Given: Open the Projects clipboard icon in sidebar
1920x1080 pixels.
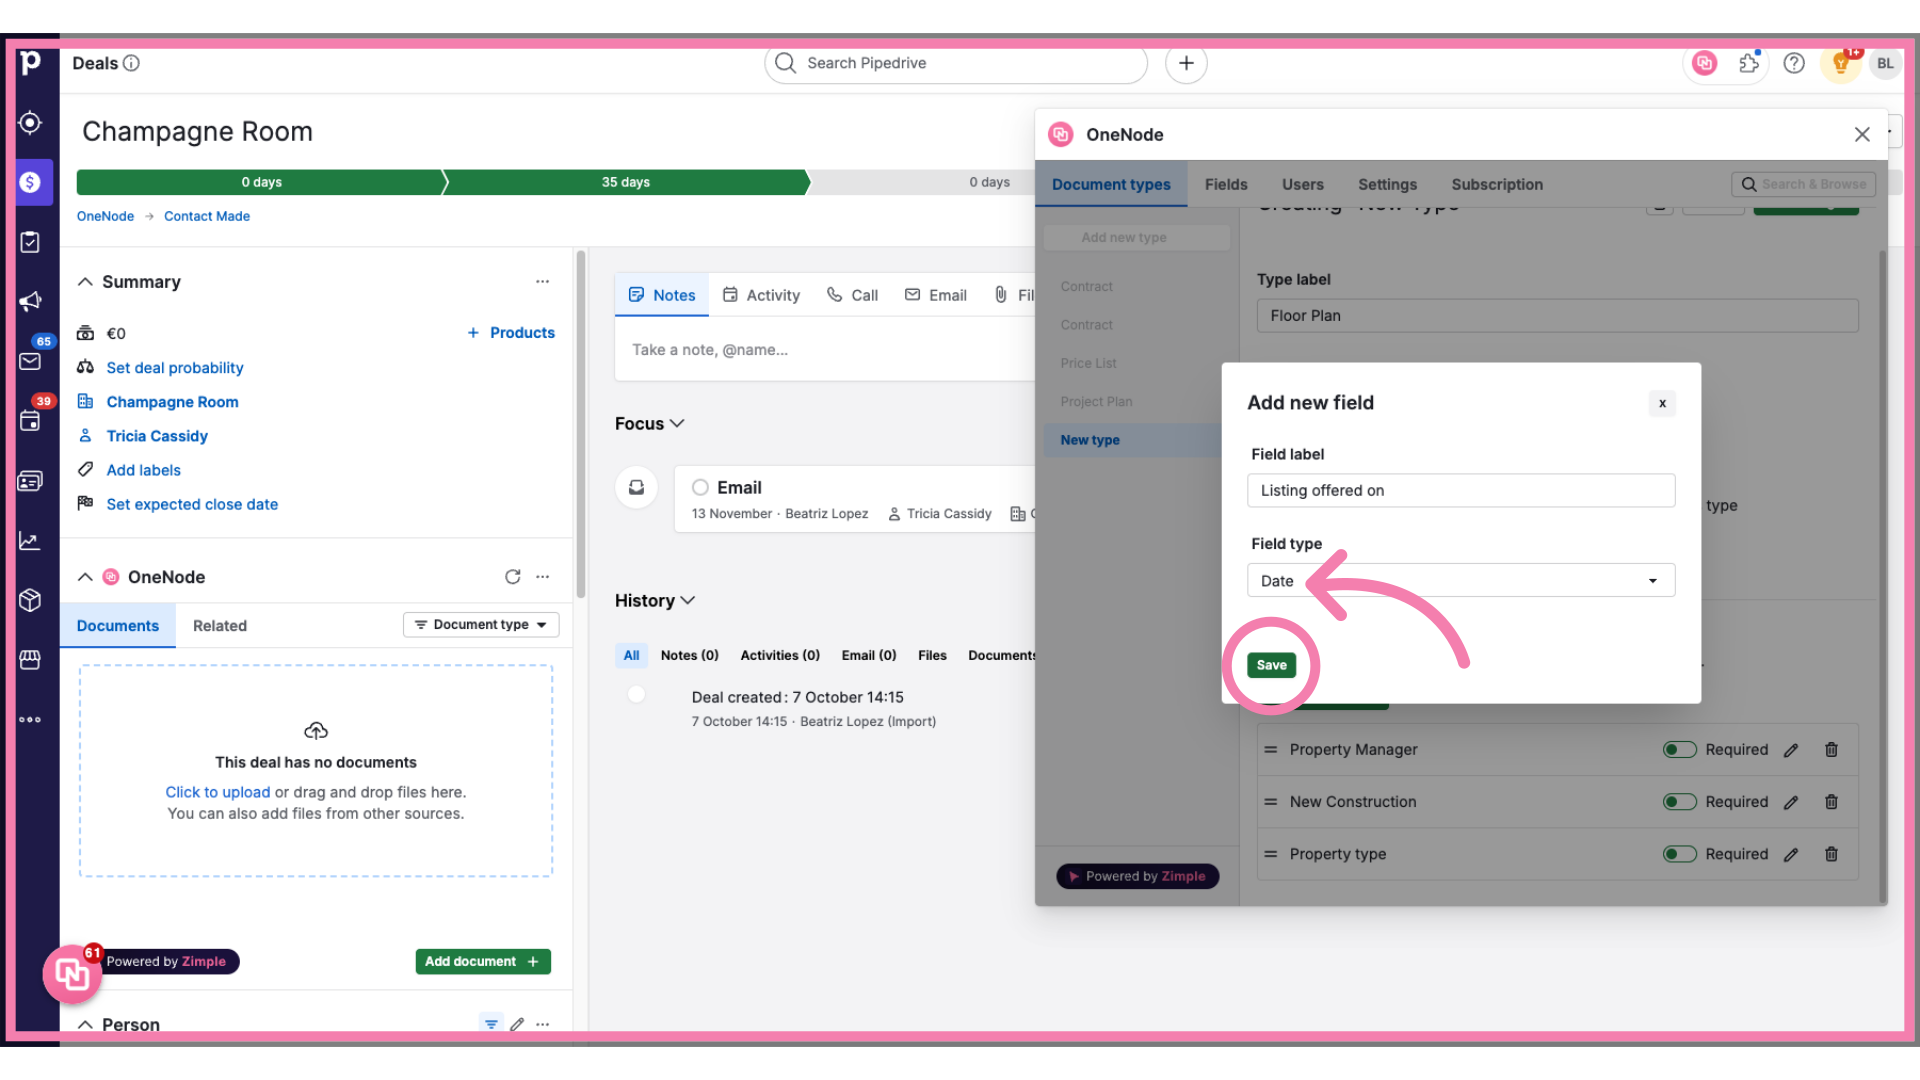Looking at the screenshot, I should [30, 242].
